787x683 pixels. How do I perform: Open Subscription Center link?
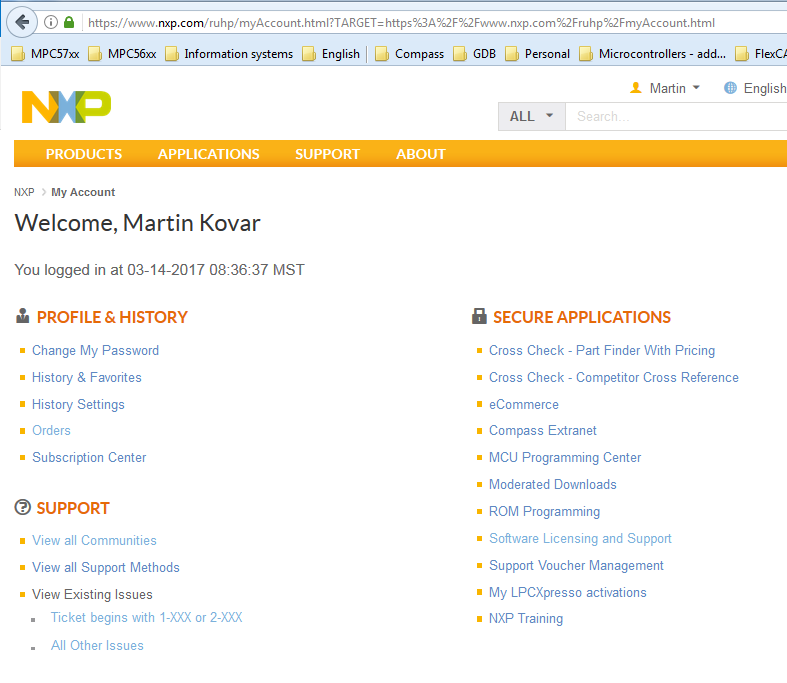point(89,457)
